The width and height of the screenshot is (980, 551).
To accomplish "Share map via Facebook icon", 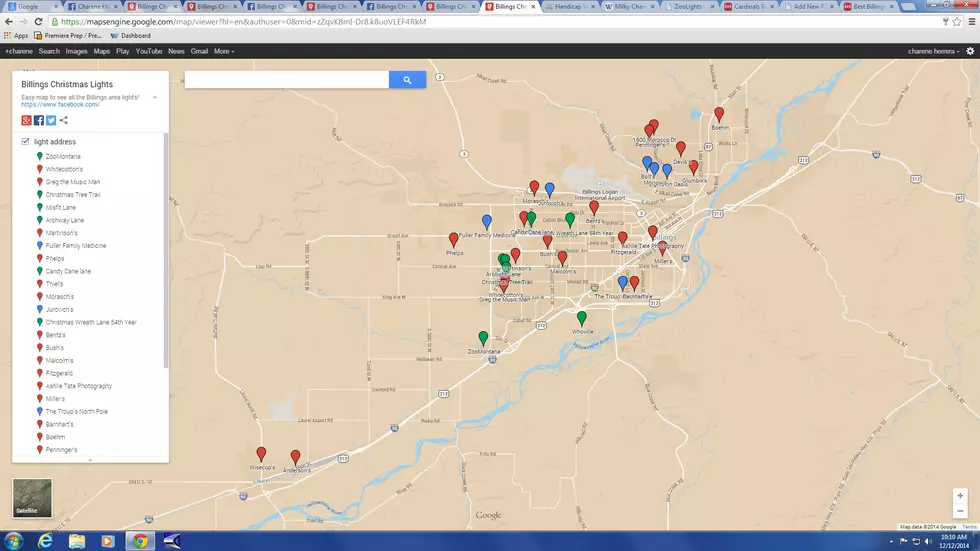I will pyautogui.click(x=39, y=120).
